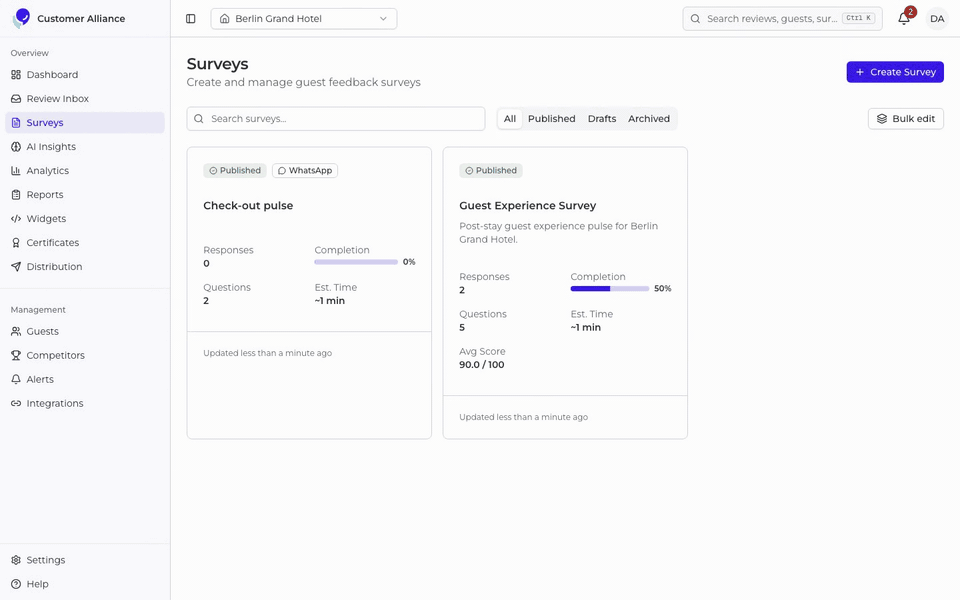Click the Published badge on Guest Experience Survey
The height and width of the screenshot is (600, 960).
pyautogui.click(x=491, y=171)
